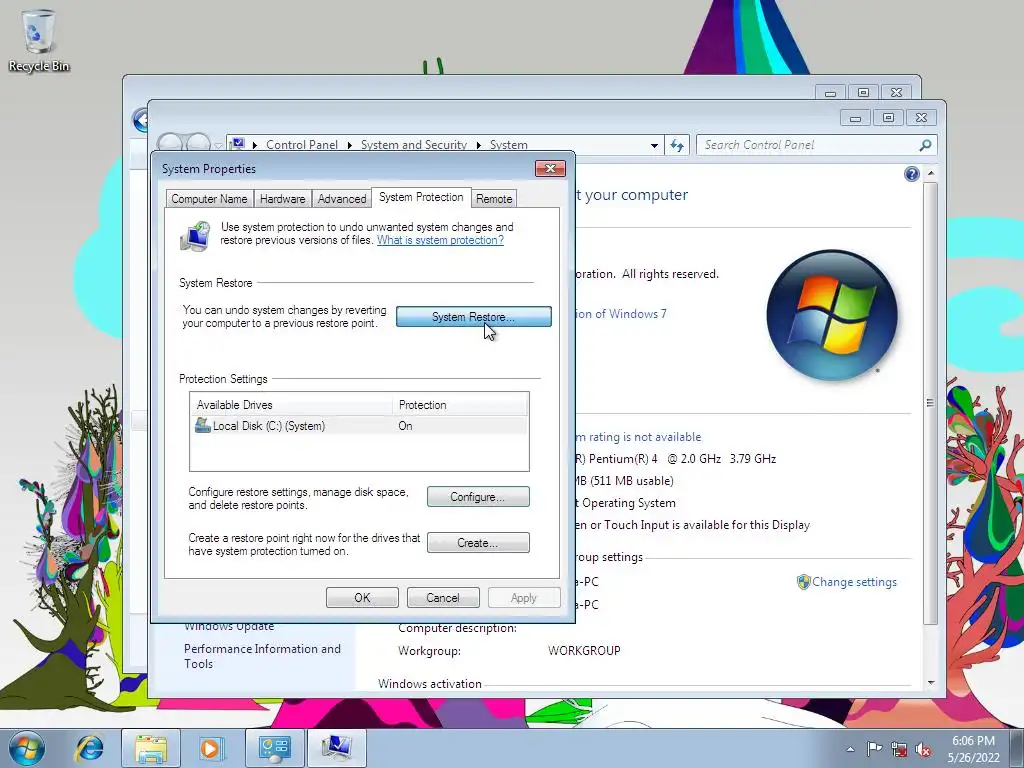The height and width of the screenshot is (768, 1024).
Task: Open the Recycle Bin desktop icon
Action: pos(38,40)
